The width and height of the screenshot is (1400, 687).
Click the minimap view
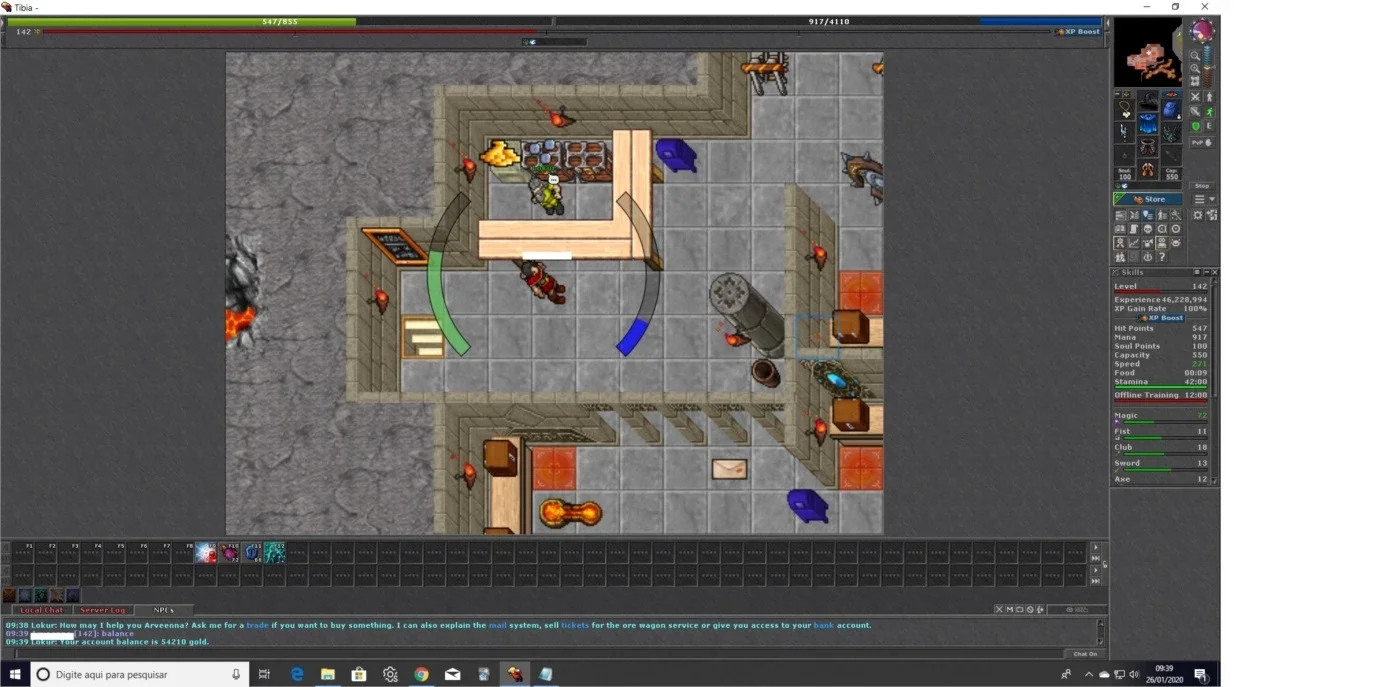coord(1148,52)
